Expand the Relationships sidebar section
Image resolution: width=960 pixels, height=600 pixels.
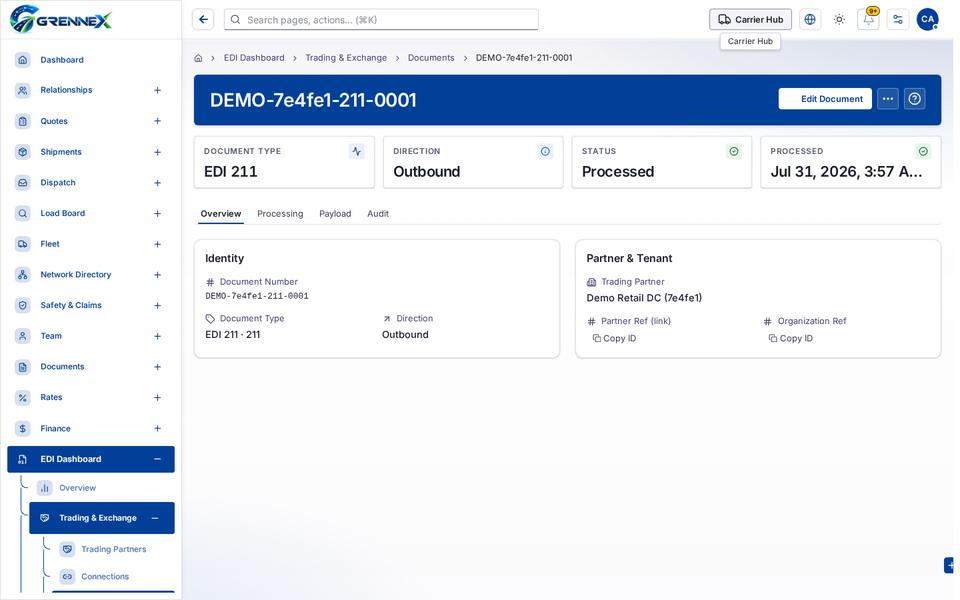[x=157, y=91]
